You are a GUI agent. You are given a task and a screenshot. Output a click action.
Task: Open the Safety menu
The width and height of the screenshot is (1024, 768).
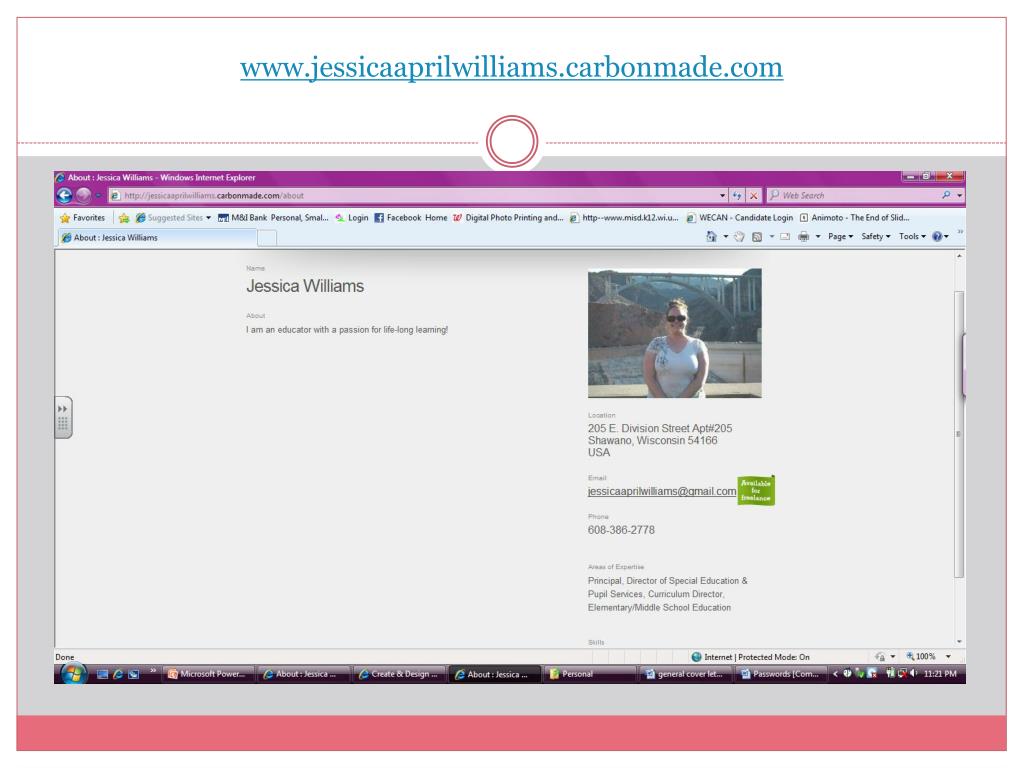[875, 236]
